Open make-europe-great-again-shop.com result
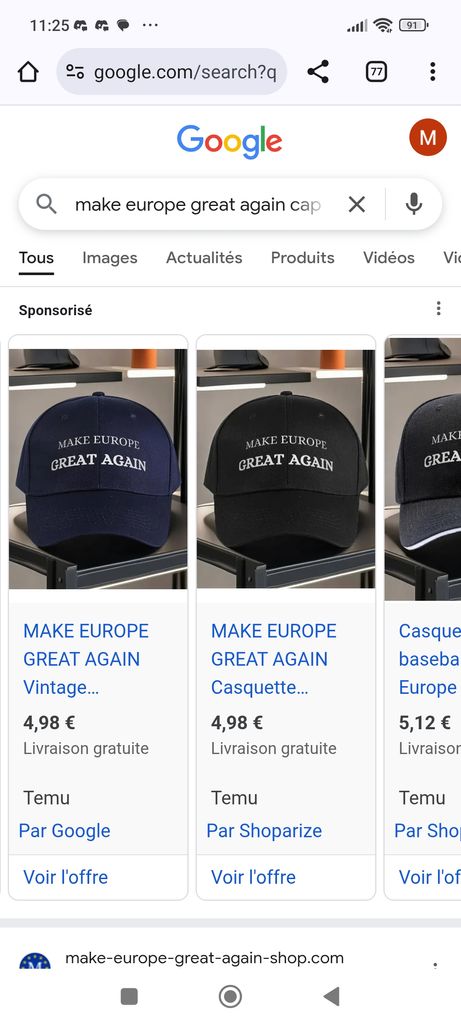 (x=204, y=958)
